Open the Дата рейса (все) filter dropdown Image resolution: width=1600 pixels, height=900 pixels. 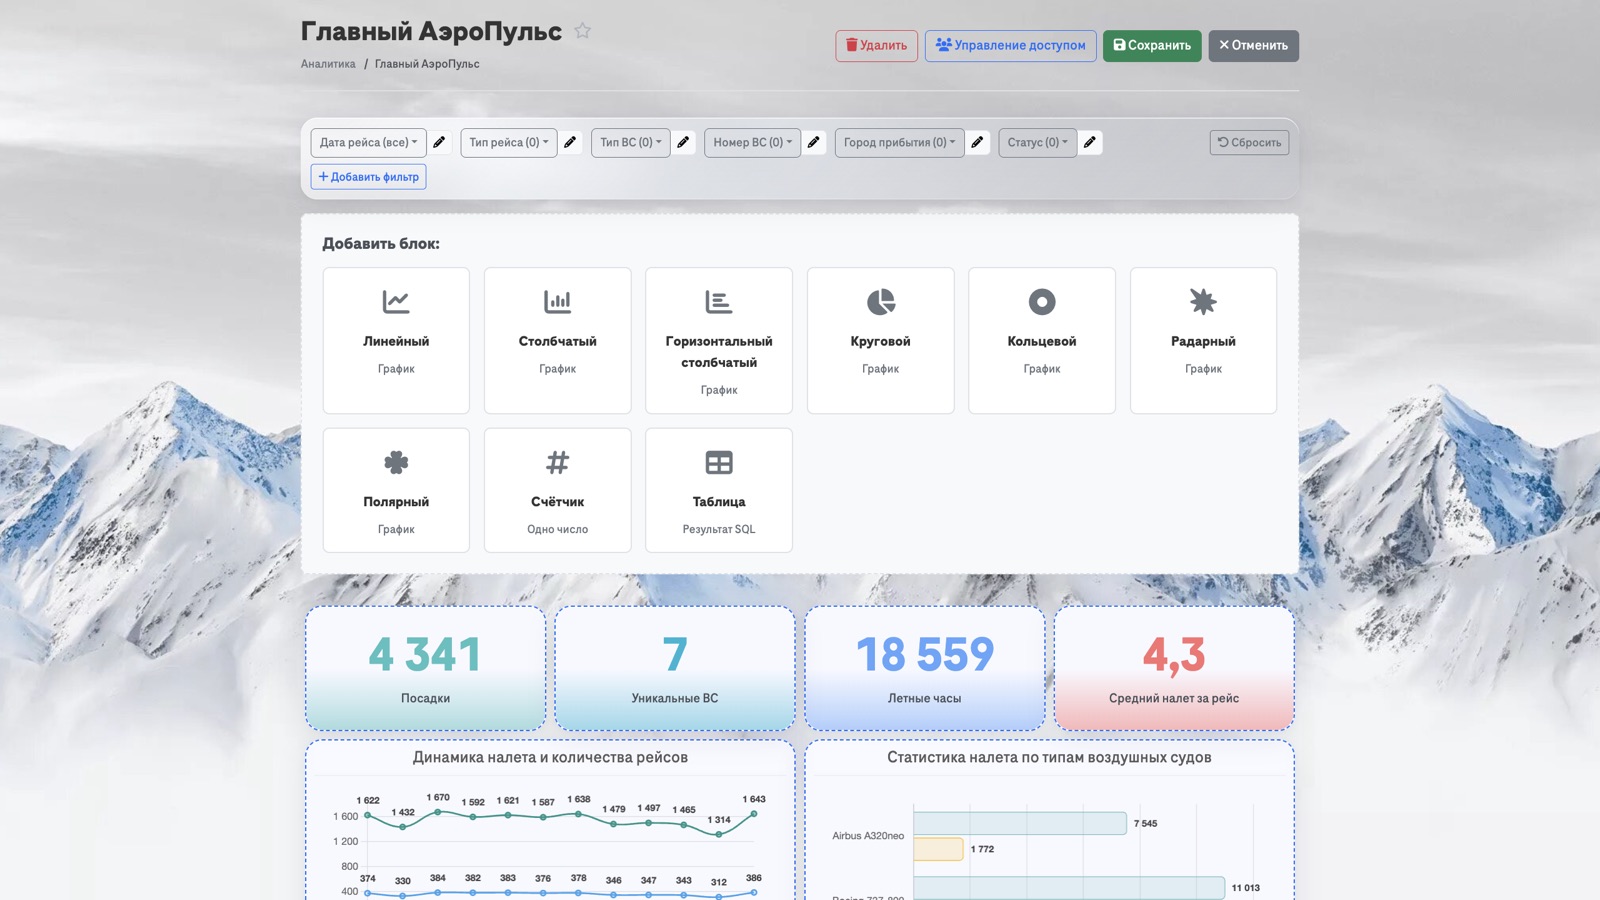point(368,142)
